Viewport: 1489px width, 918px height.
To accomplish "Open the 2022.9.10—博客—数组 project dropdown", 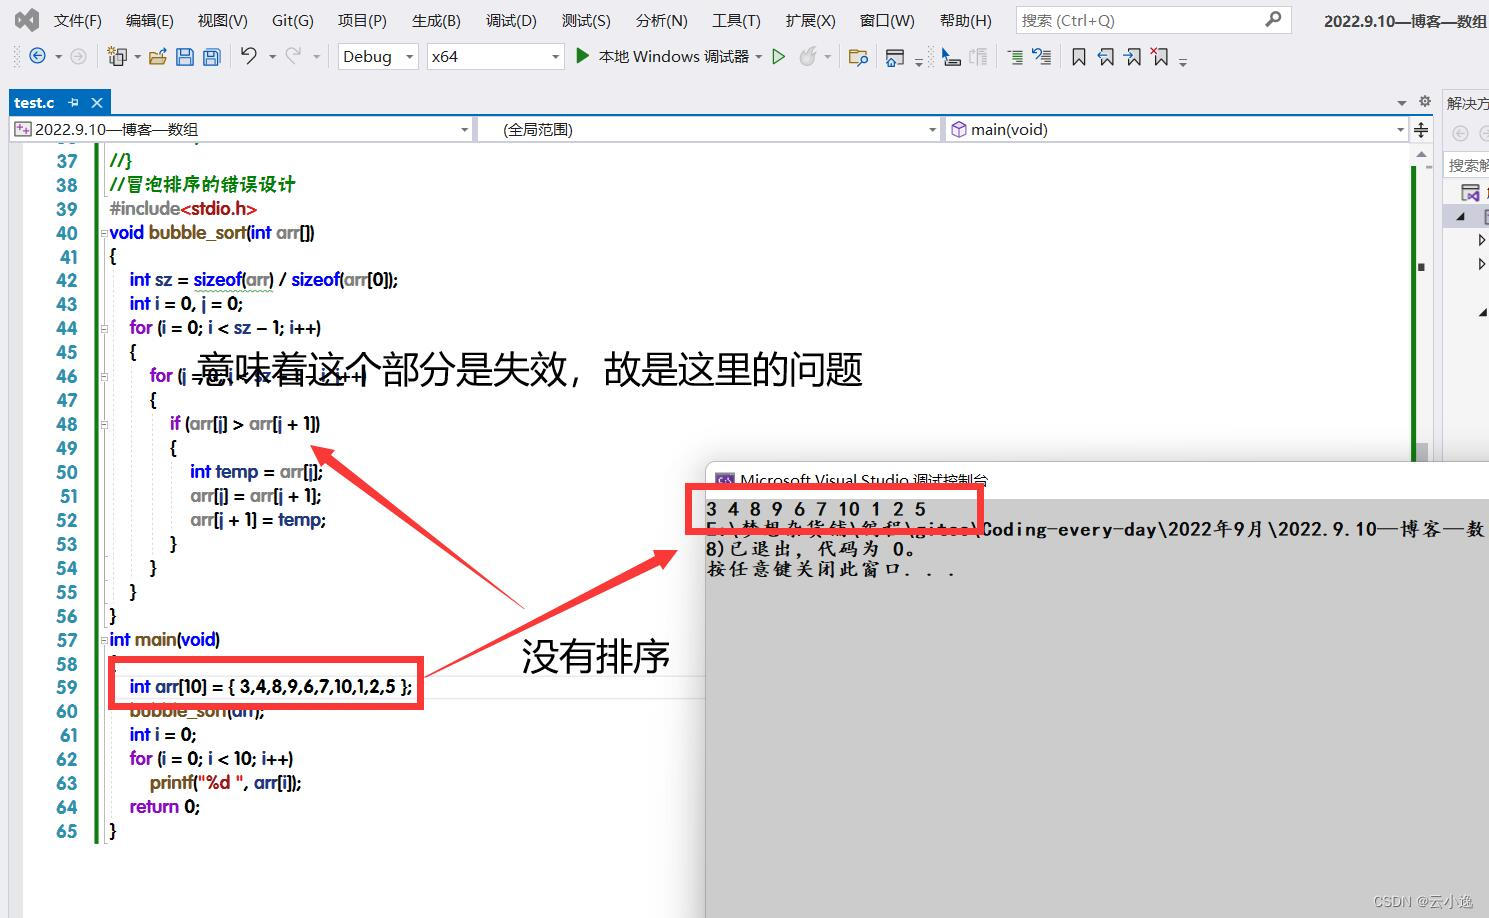I will pyautogui.click(x=241, y=129).
